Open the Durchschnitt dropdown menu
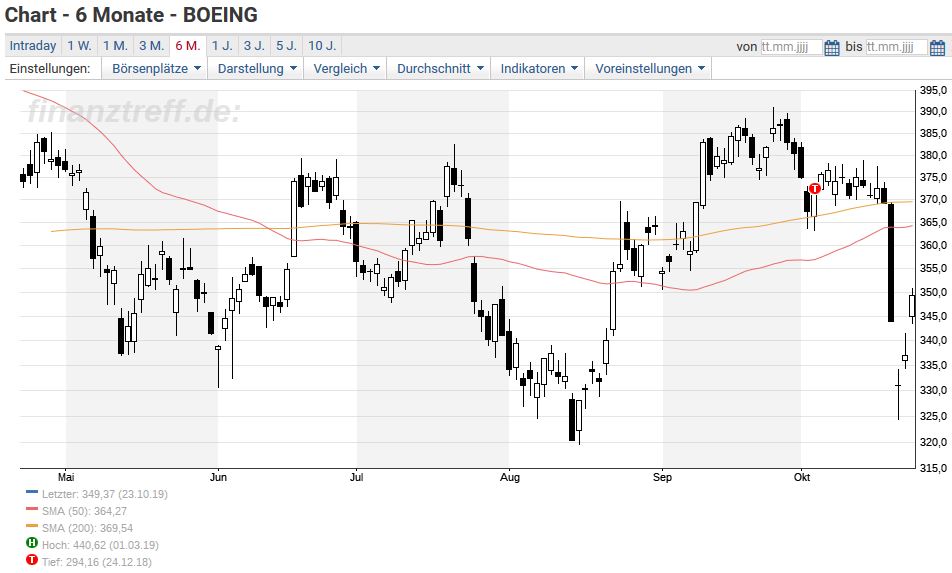 tap(440, 69)
